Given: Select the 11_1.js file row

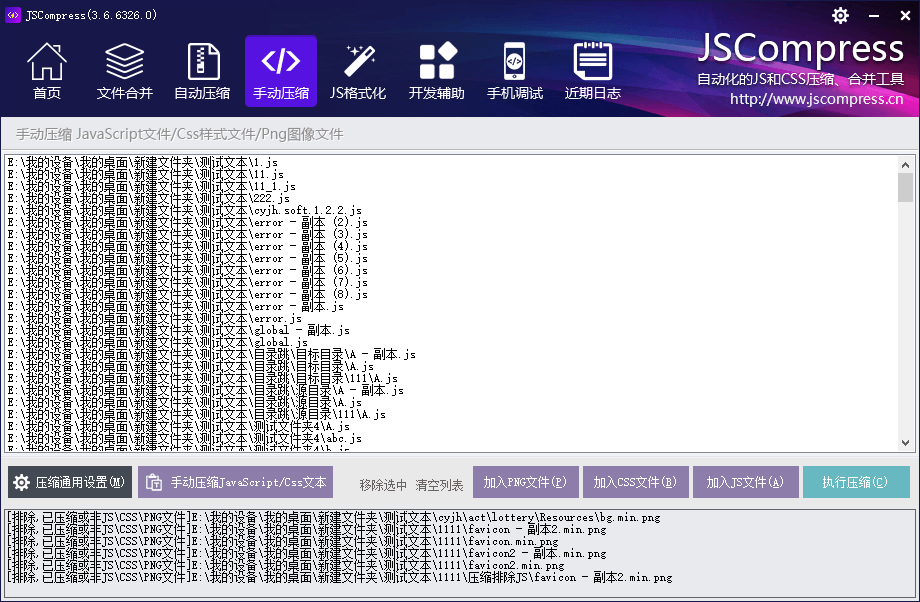Looking at the screenshot, I should coord(151,187).
